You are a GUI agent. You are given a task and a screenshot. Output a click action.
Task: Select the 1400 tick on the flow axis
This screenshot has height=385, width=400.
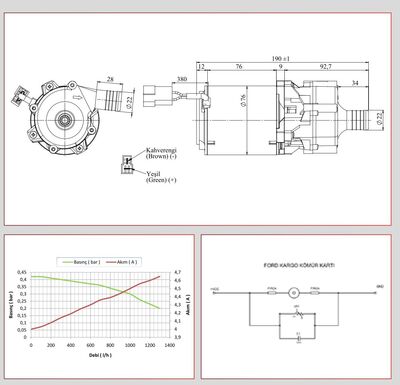170,345
